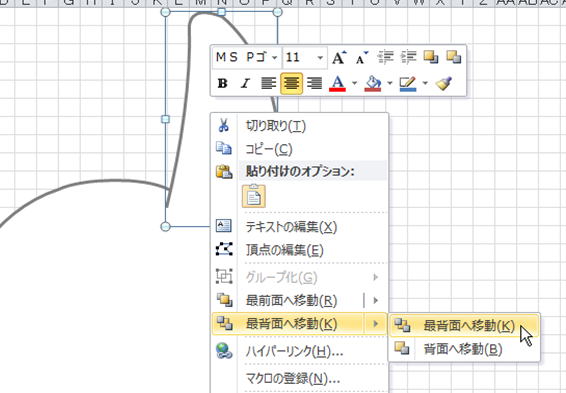Apply shape outline pen color
The height and width of the screenshot is (393, 566).
408,83
